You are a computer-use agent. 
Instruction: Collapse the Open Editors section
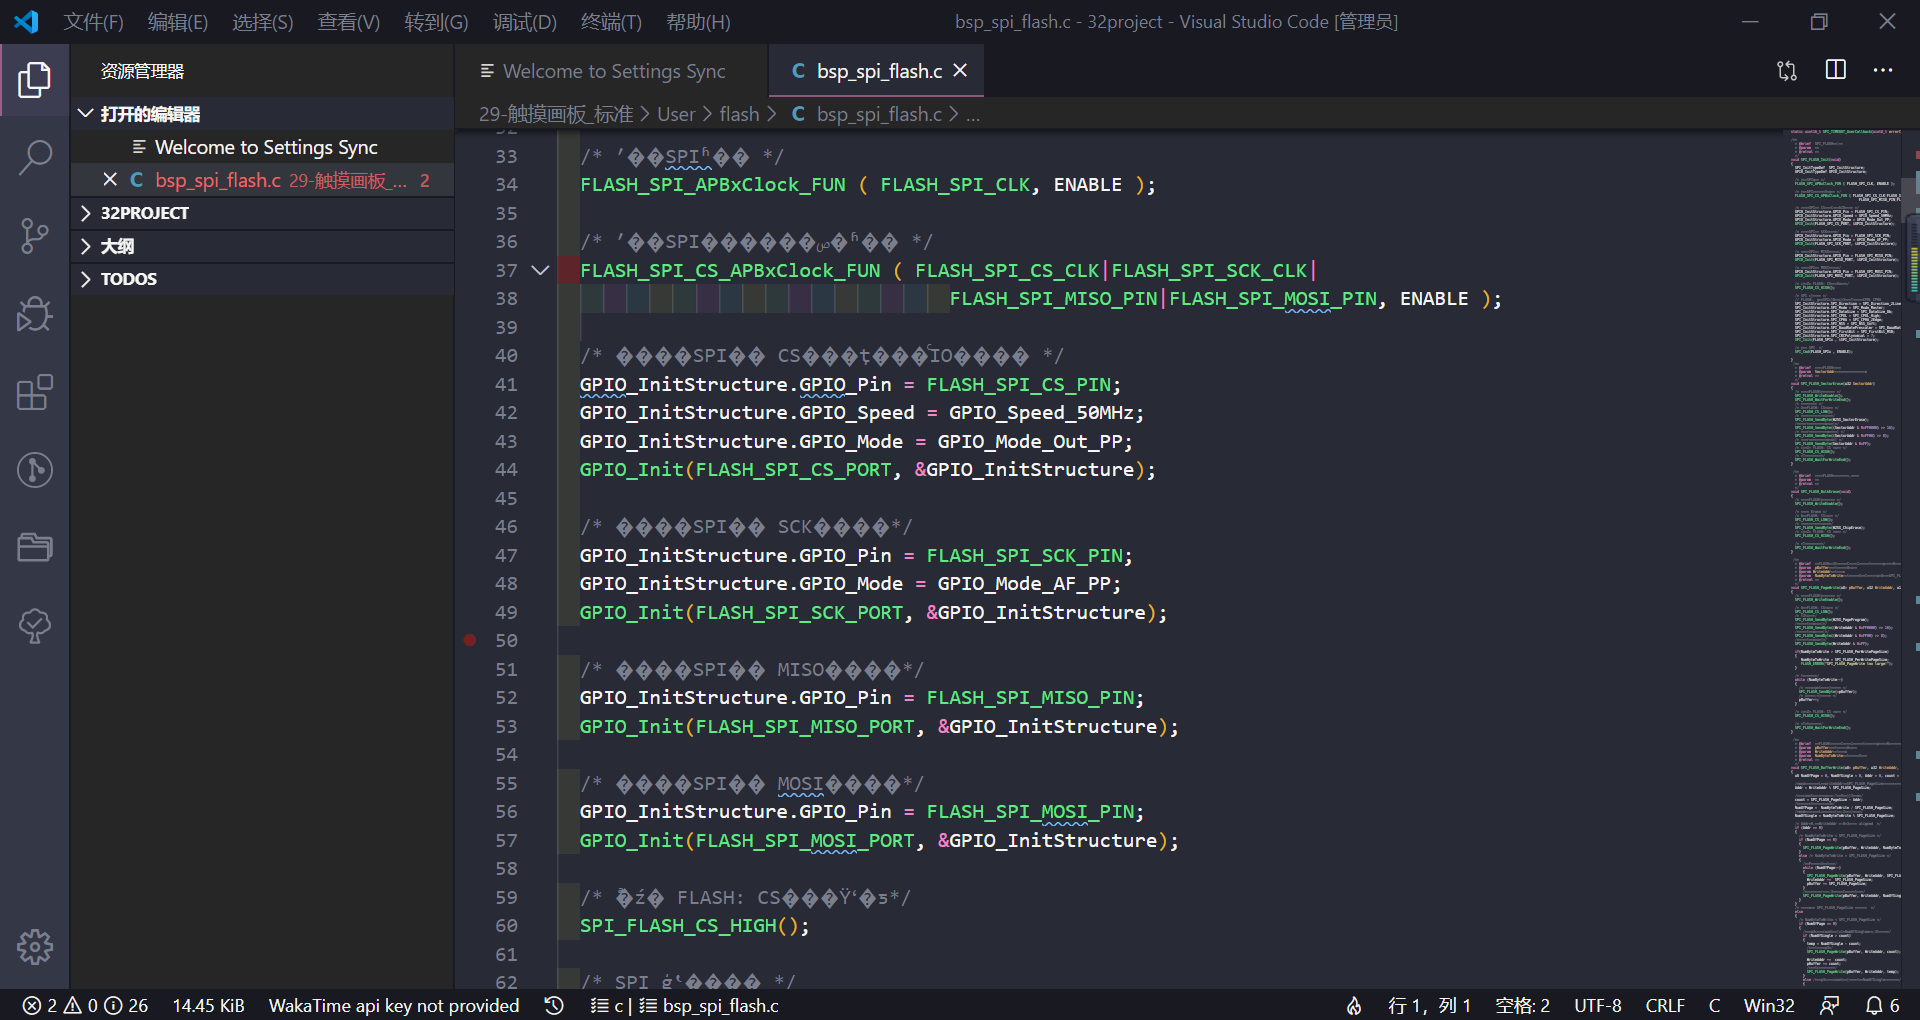tap(262, 114)
